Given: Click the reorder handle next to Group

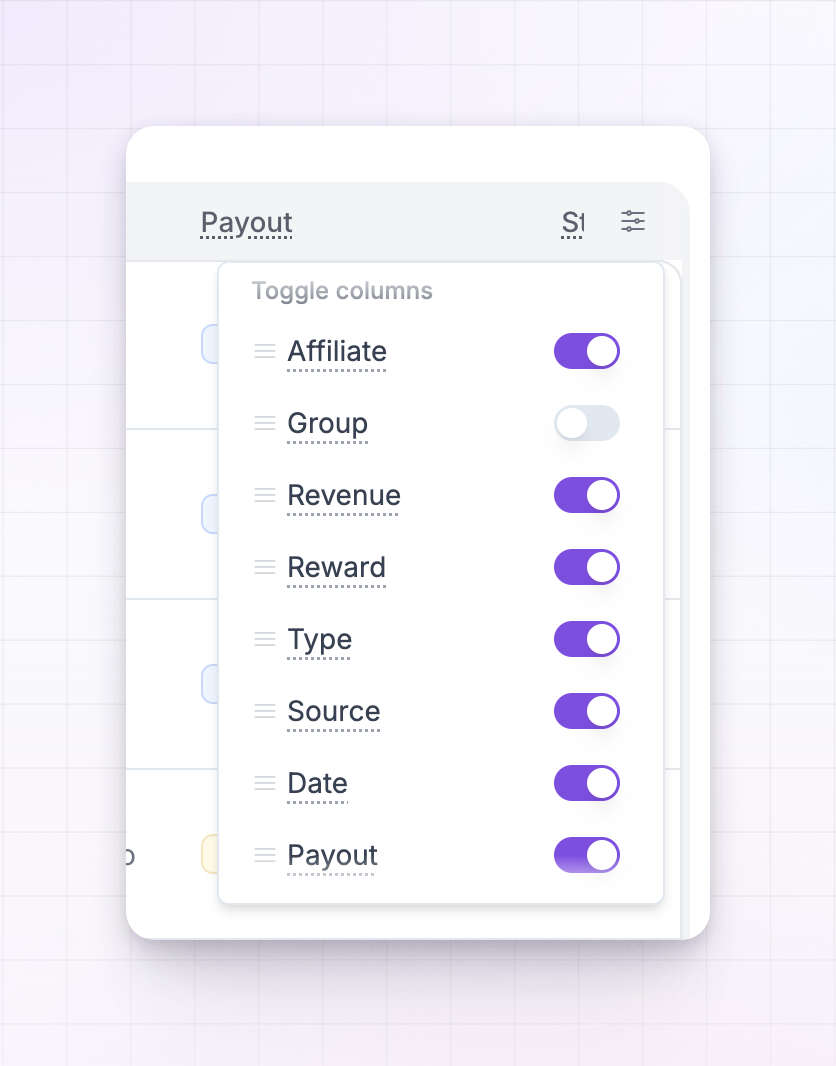Looking at the screenshot, I should click(264, 423).
